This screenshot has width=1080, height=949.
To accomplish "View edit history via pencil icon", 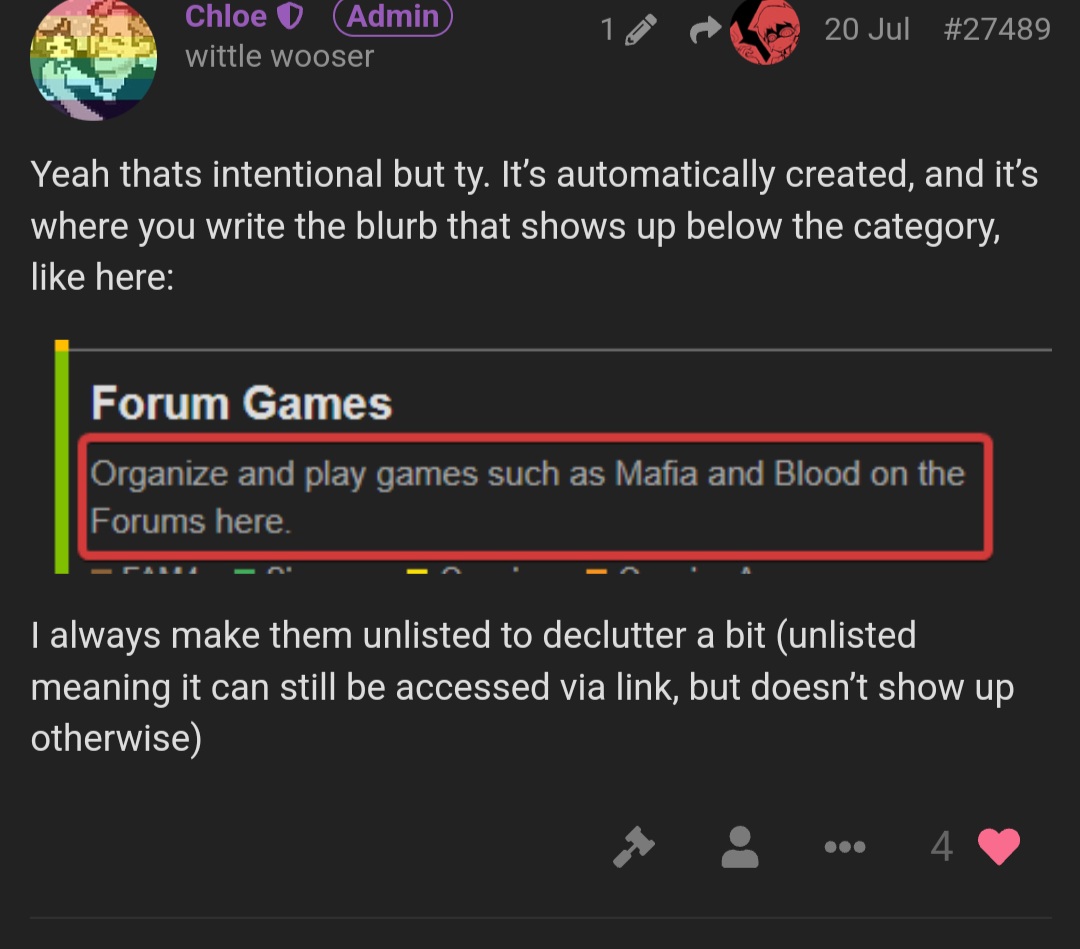I will click(641, 30).
